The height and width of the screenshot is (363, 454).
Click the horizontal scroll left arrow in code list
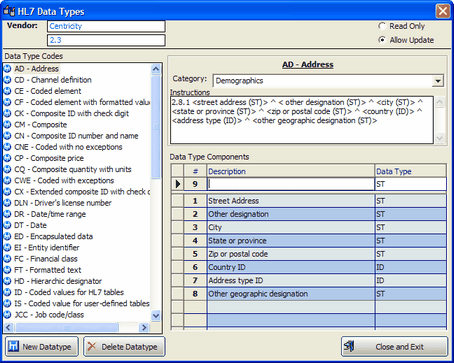tap(9, 327)
